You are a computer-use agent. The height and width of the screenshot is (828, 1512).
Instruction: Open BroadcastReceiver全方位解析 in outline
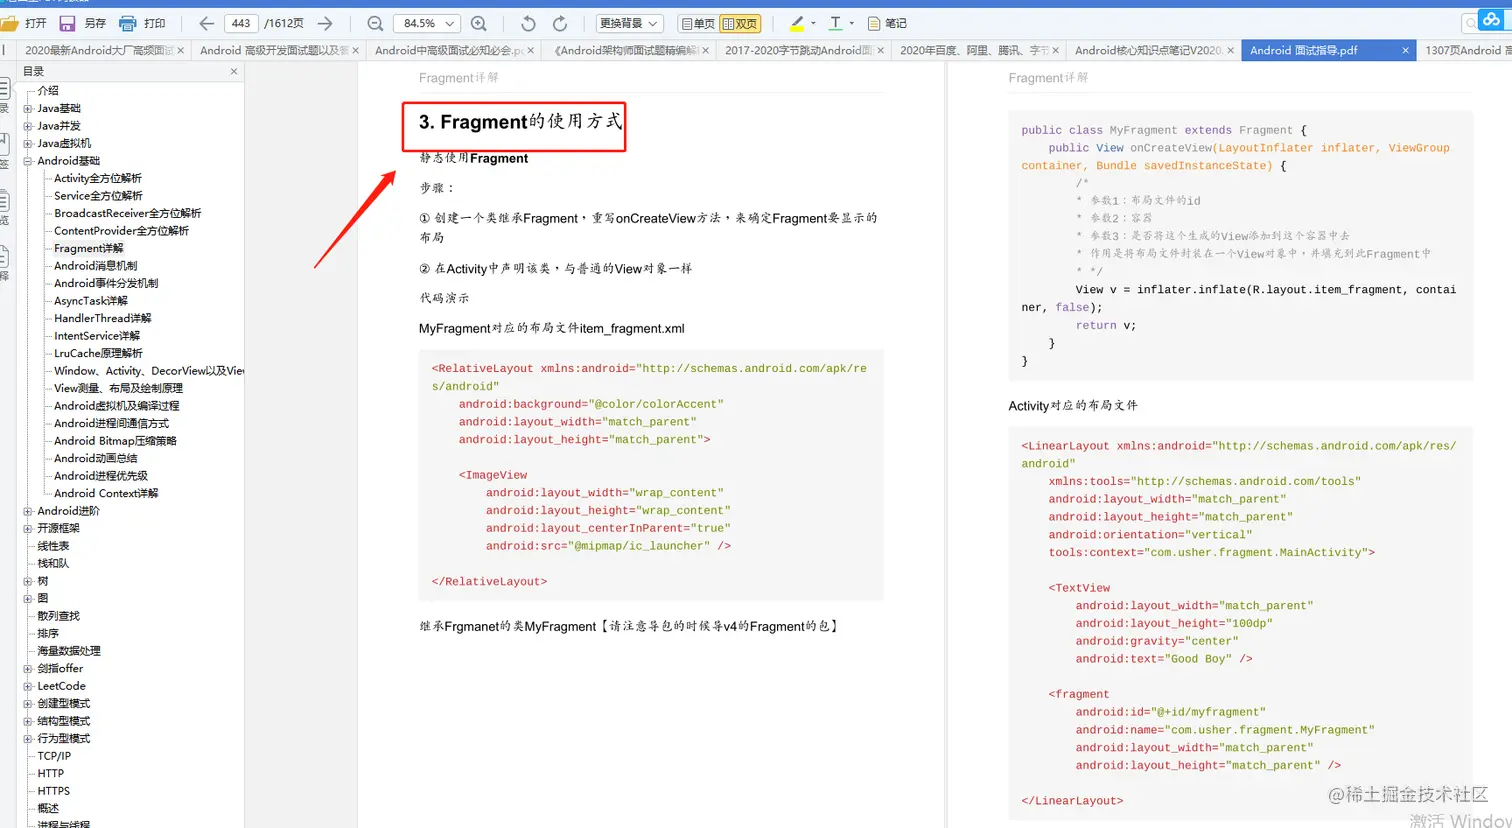pos(127,213)
